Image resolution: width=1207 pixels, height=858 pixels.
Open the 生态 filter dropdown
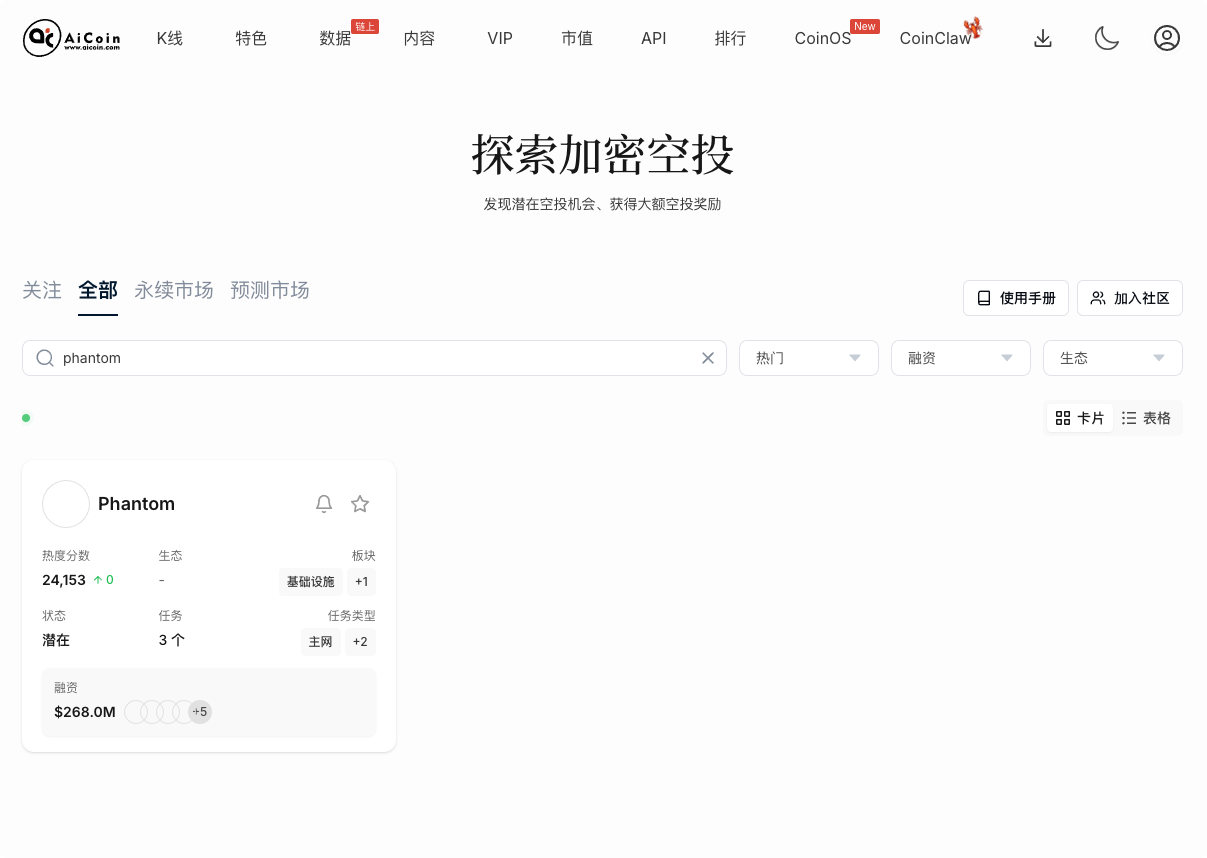pyautogui.click(x=1113, y=358)
